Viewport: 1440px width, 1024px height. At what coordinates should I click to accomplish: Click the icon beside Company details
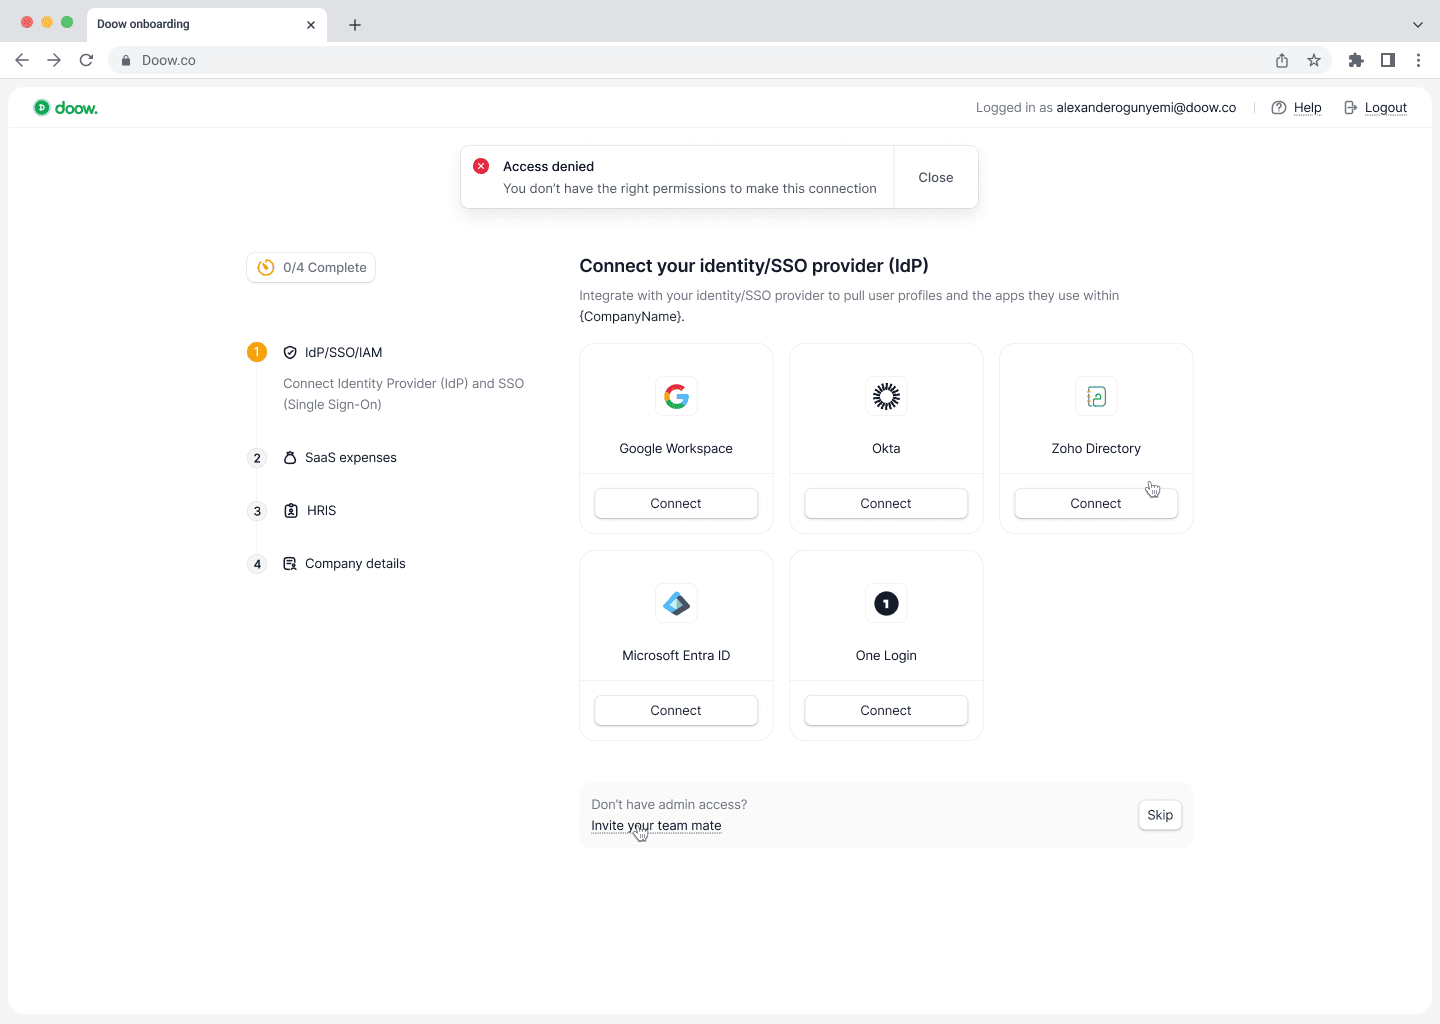[290, 564]
